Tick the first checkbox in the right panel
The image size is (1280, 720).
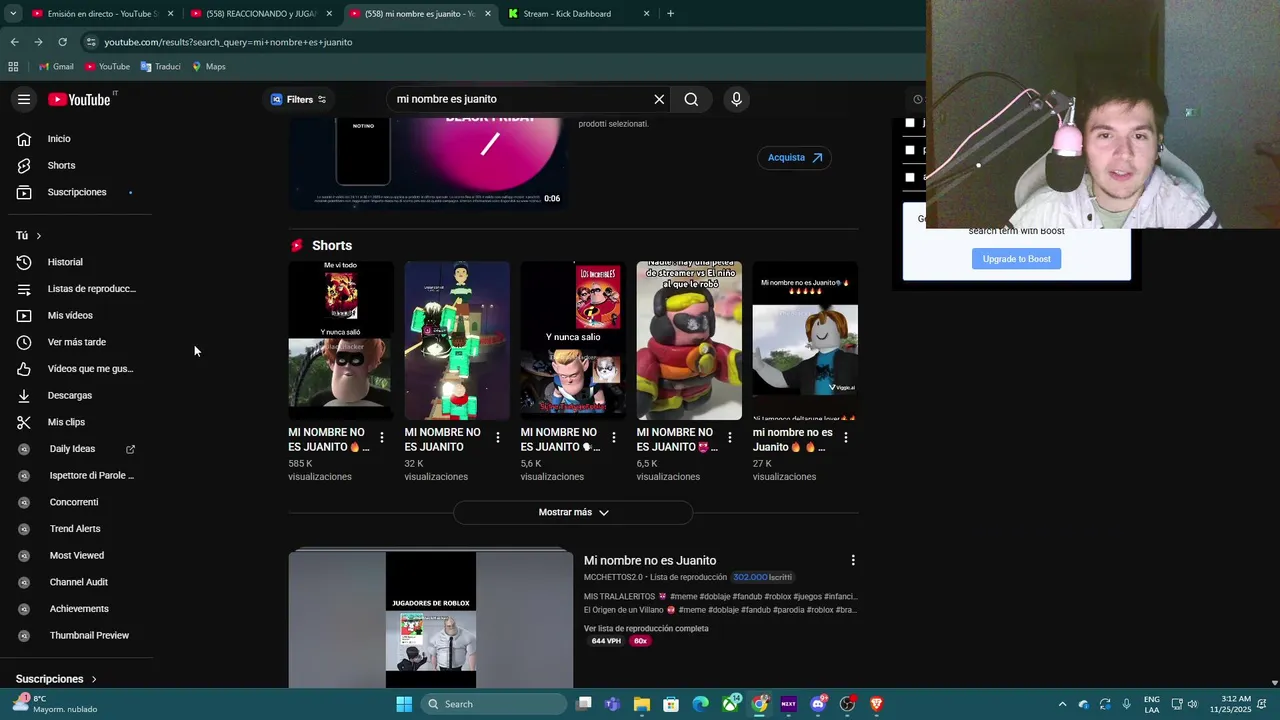coord(910,123)
